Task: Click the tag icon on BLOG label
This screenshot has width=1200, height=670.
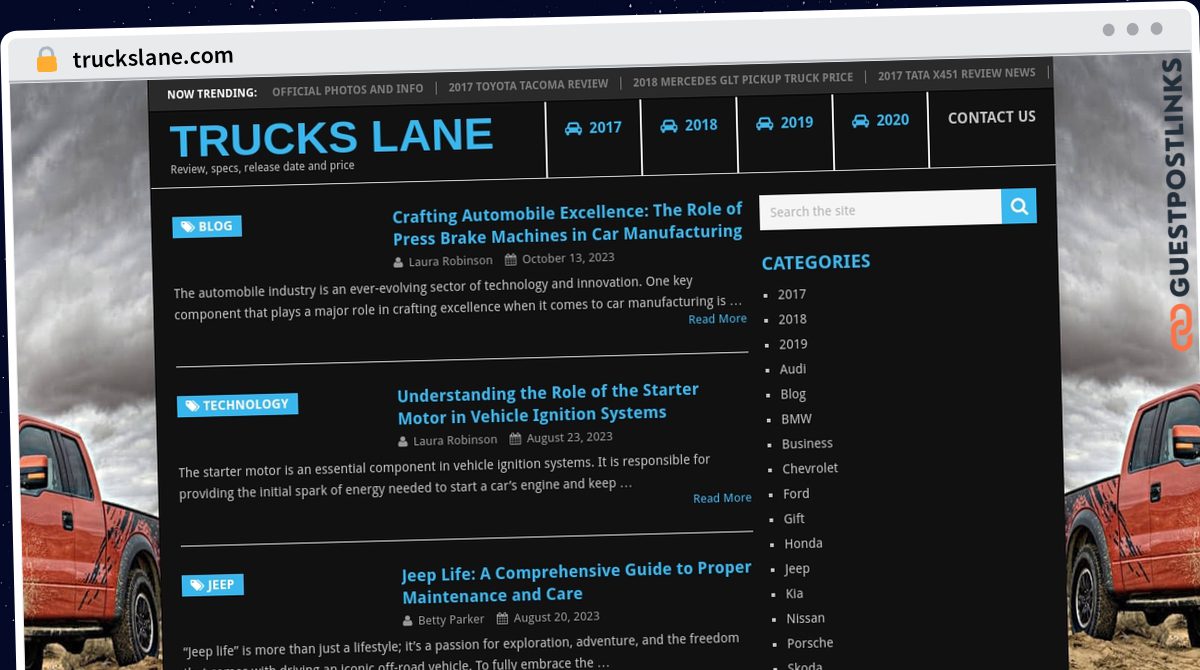Action: click(x=187, y=227)
